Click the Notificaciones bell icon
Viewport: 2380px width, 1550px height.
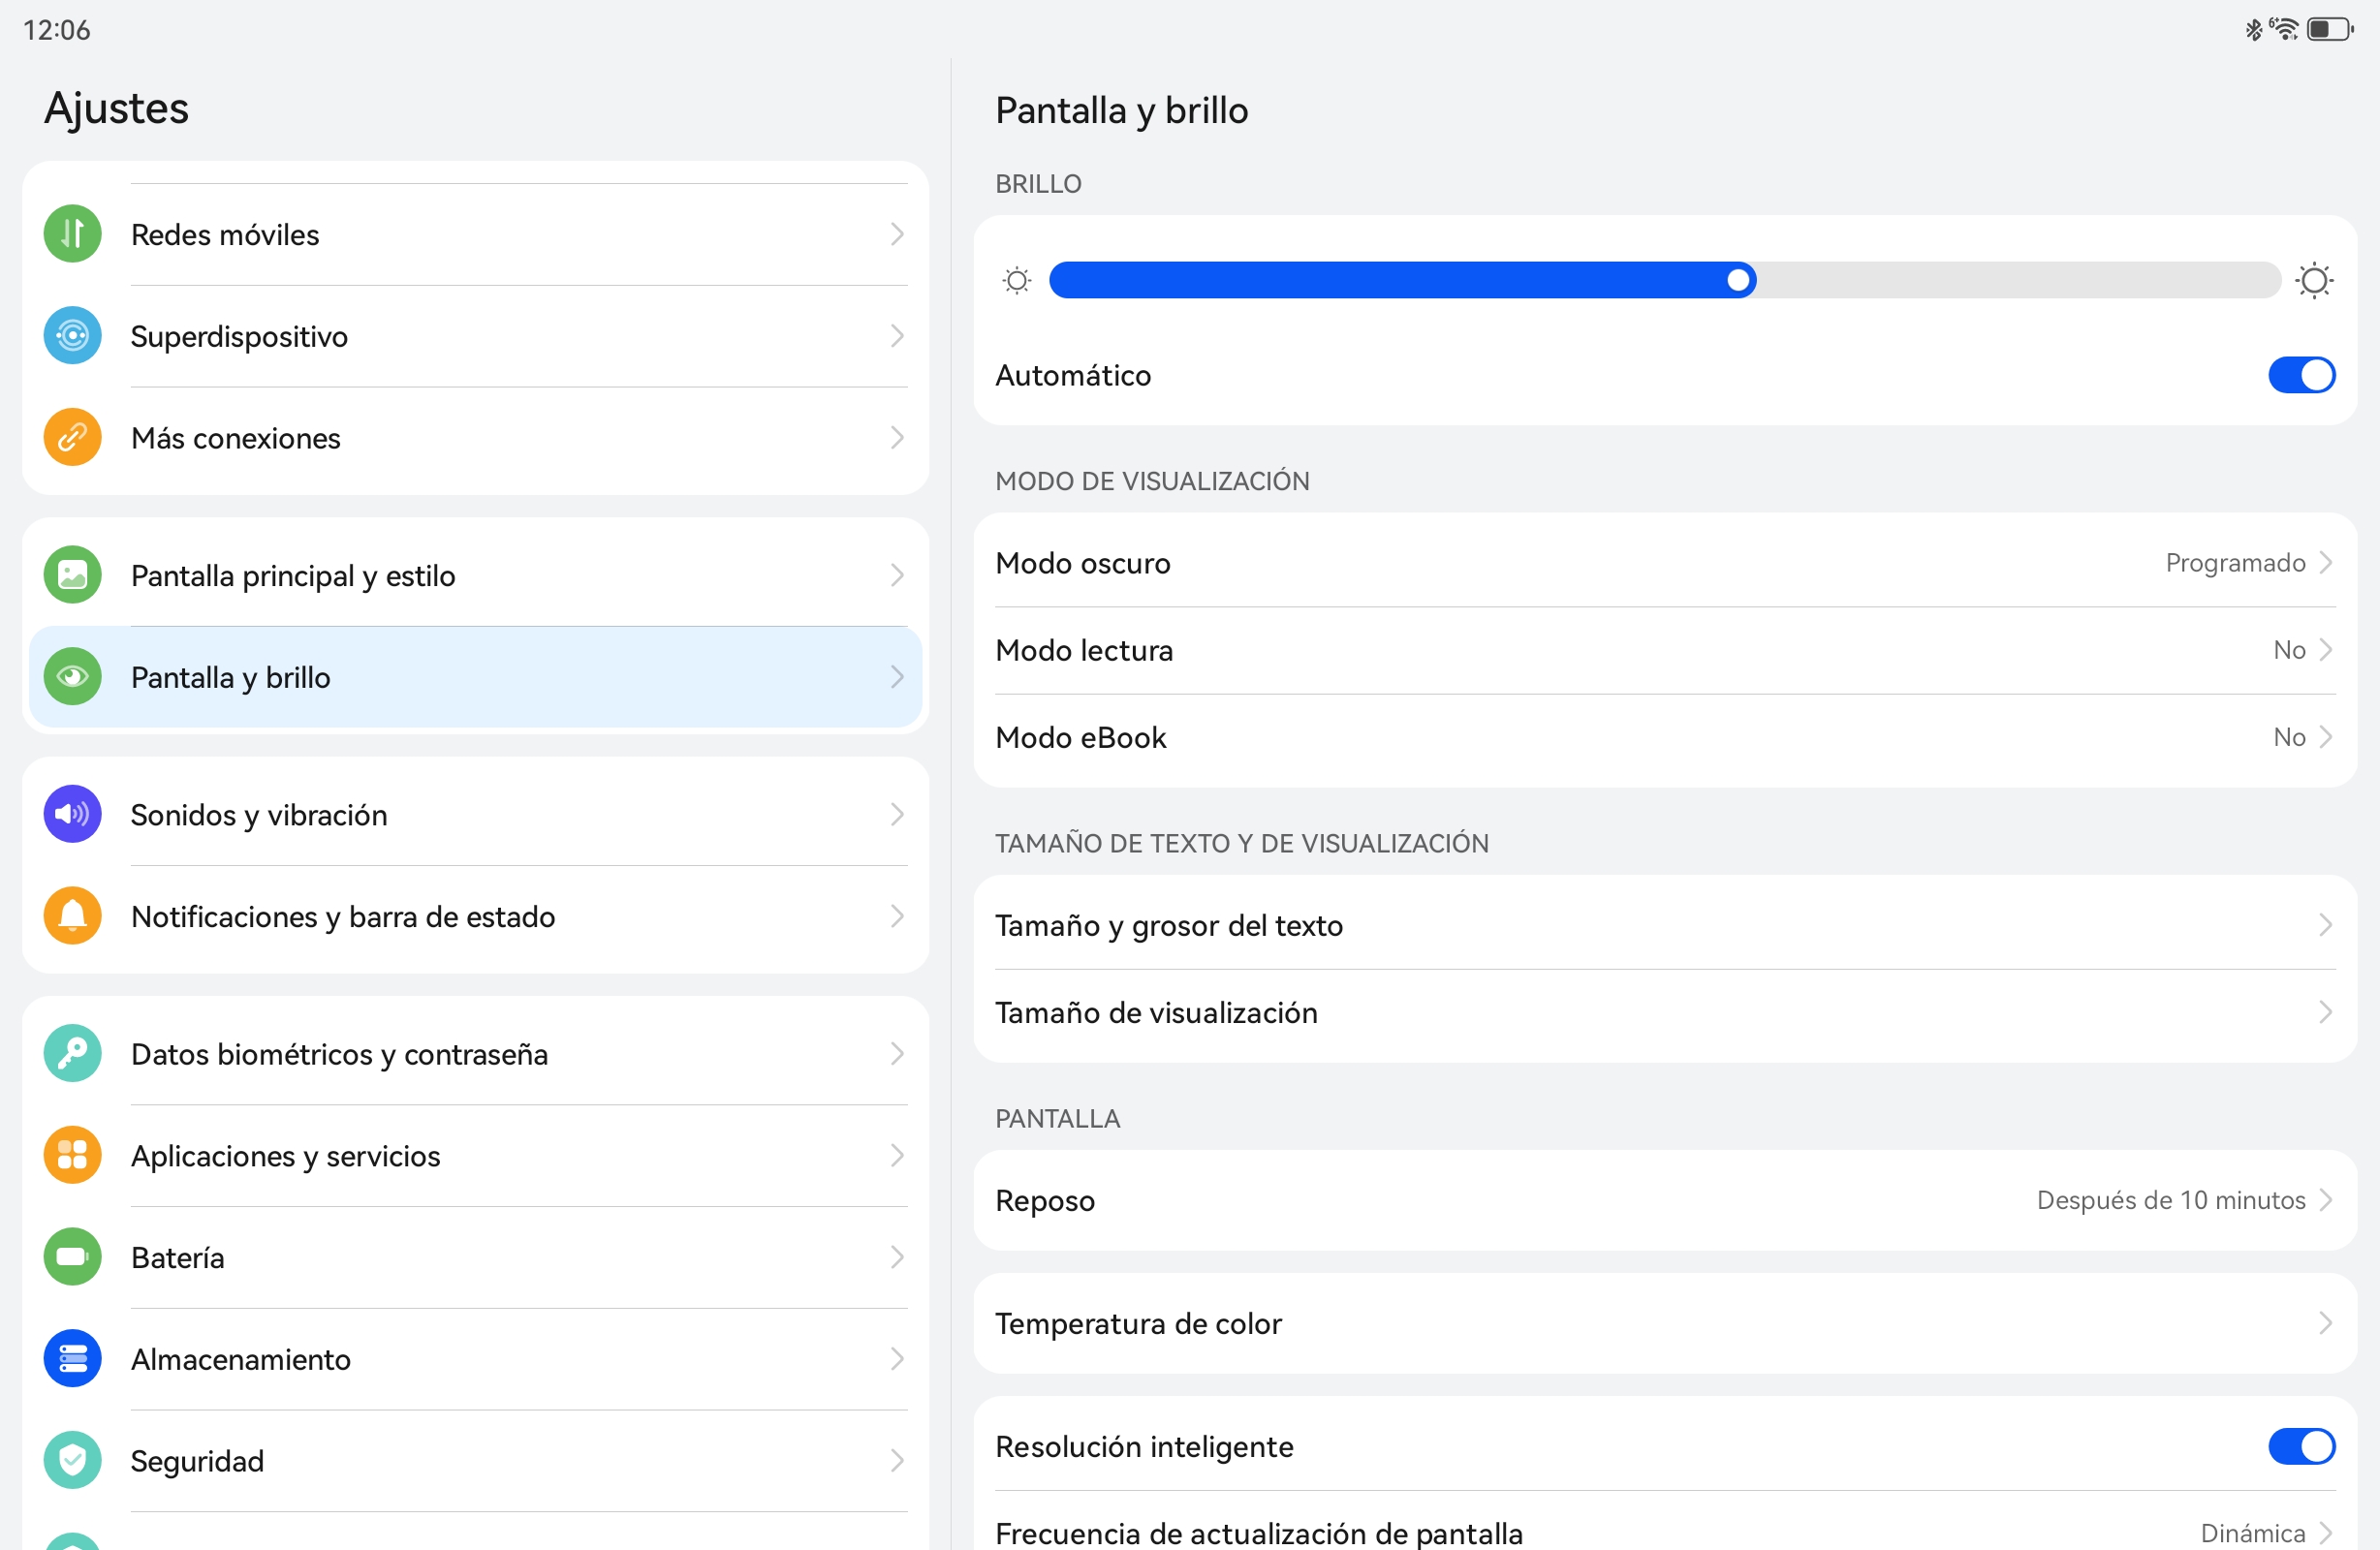pos(72,916)
